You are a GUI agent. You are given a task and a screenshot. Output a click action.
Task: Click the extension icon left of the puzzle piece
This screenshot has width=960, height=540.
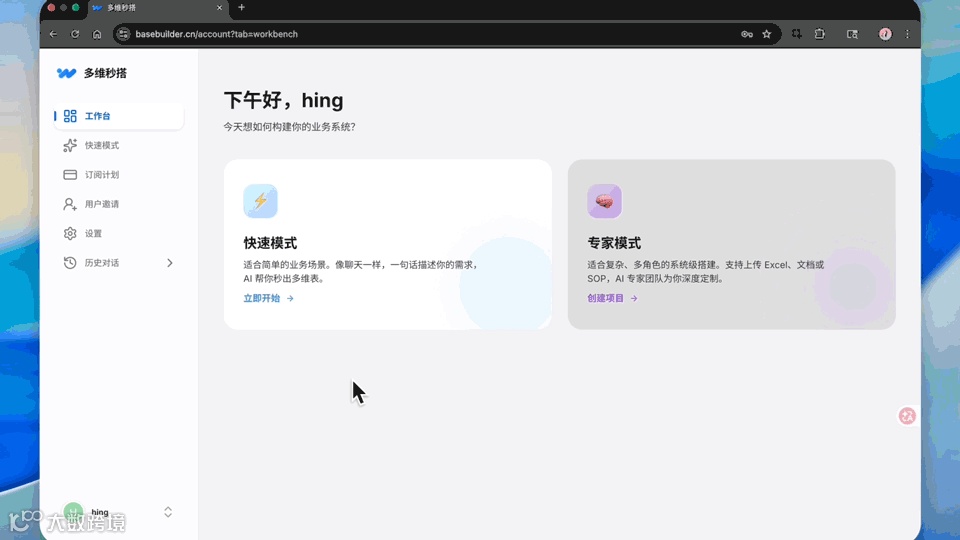(x=797, y=34)
